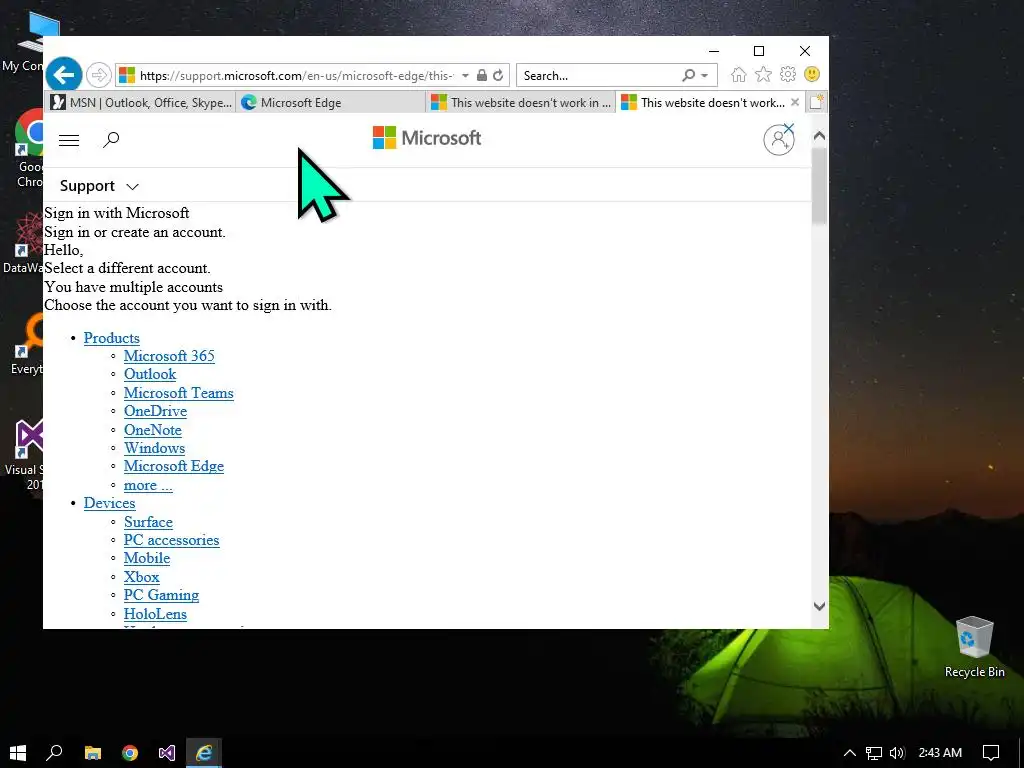Screen dimensions: 1024x768
Task: Send feedback with the smiley icon
Action: pos(812,74)
